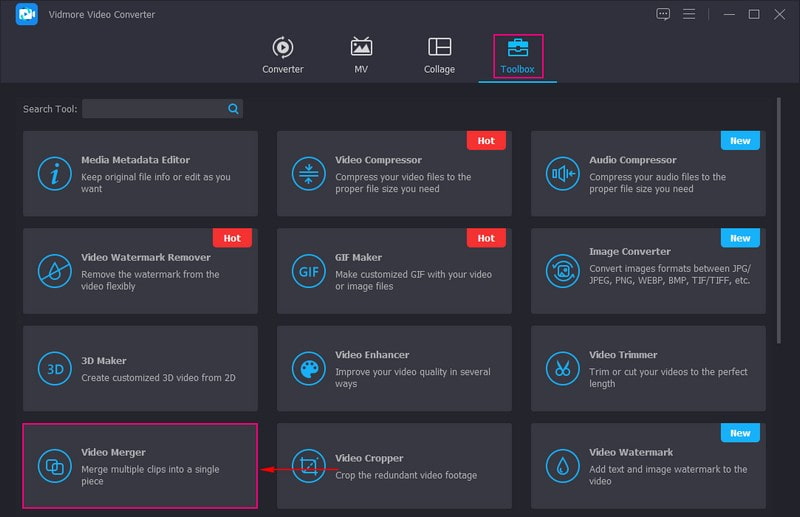Open the Video Watermark droplet icon

[x=562, y=466]
